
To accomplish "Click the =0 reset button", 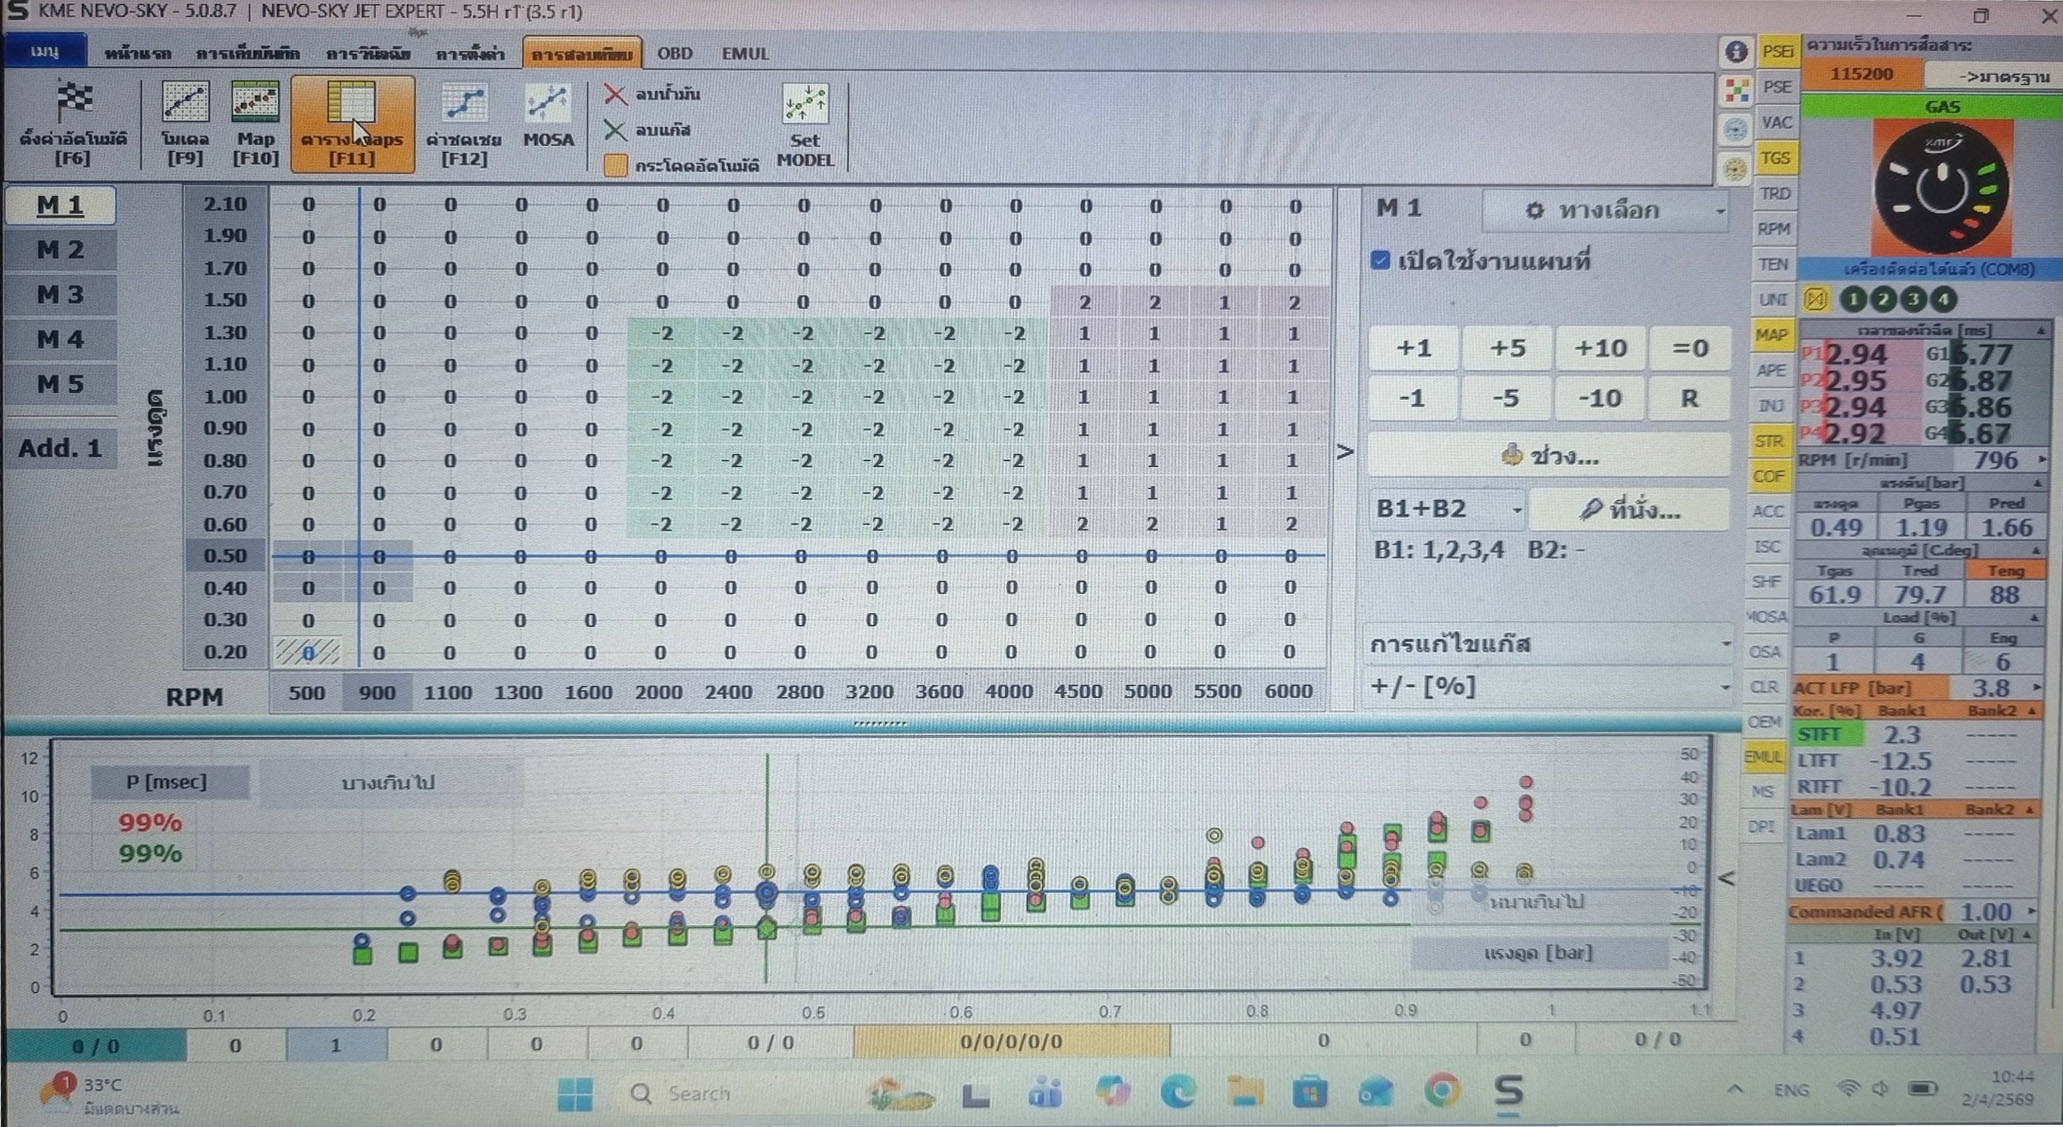I will 1690,348.
